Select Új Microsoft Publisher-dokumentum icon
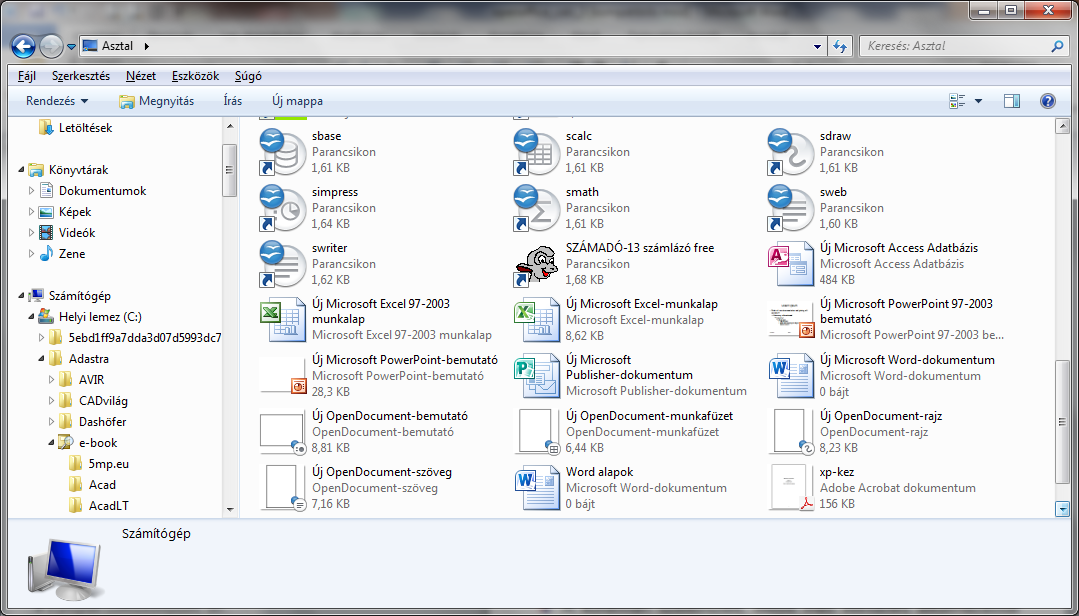 [536, 376]
